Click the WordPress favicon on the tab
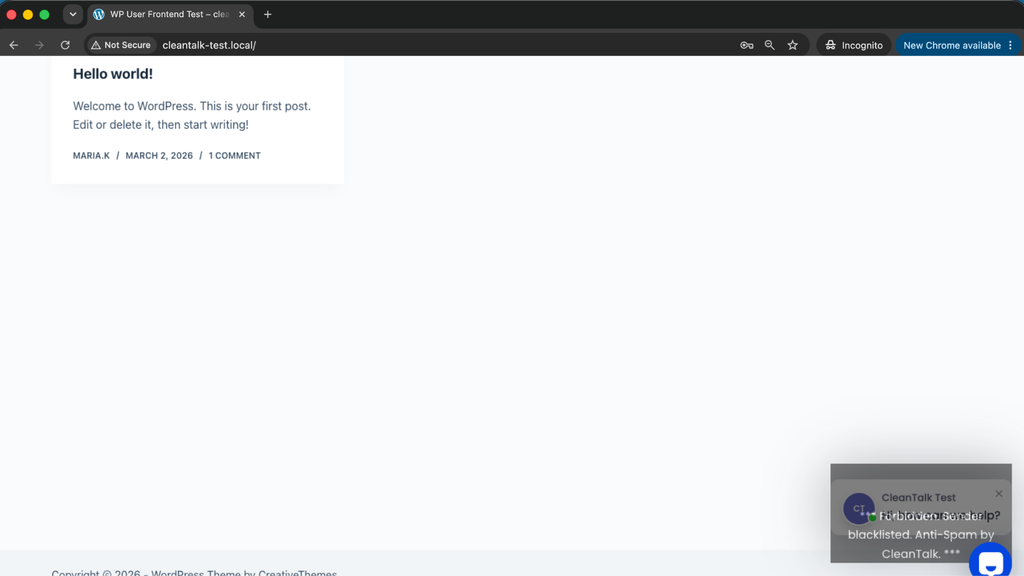 99,14
